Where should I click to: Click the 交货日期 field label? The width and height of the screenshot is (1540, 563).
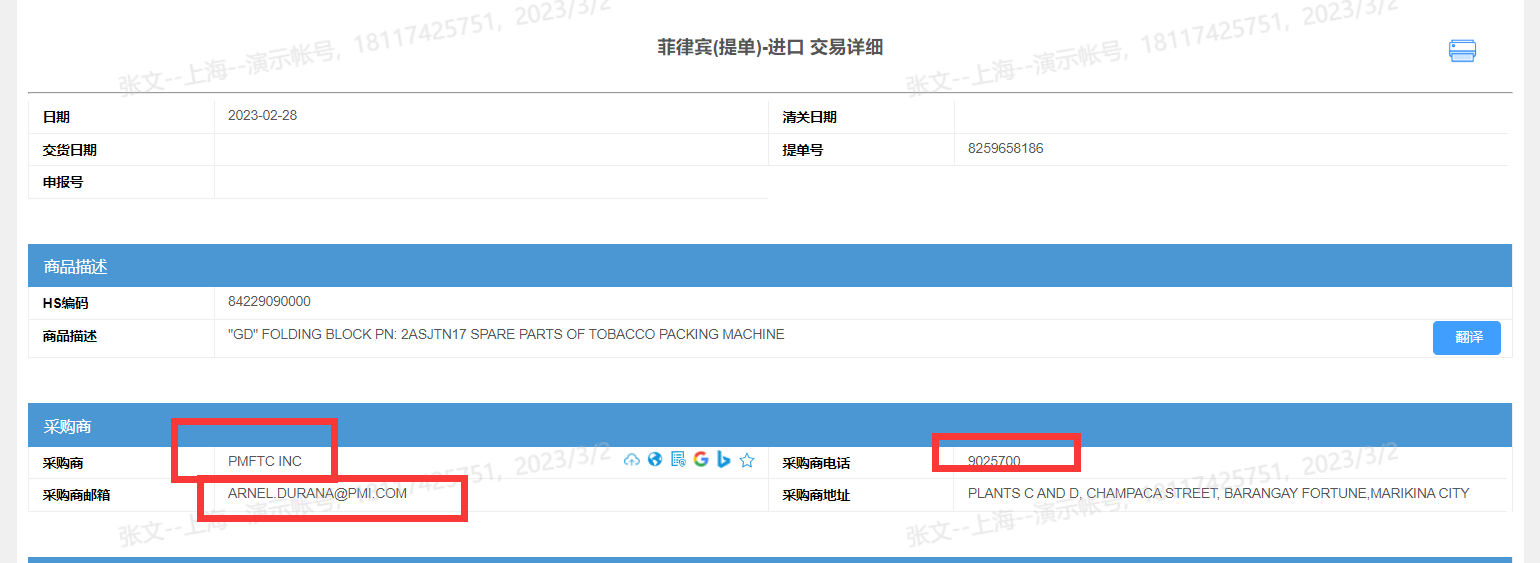click(70, 150)
